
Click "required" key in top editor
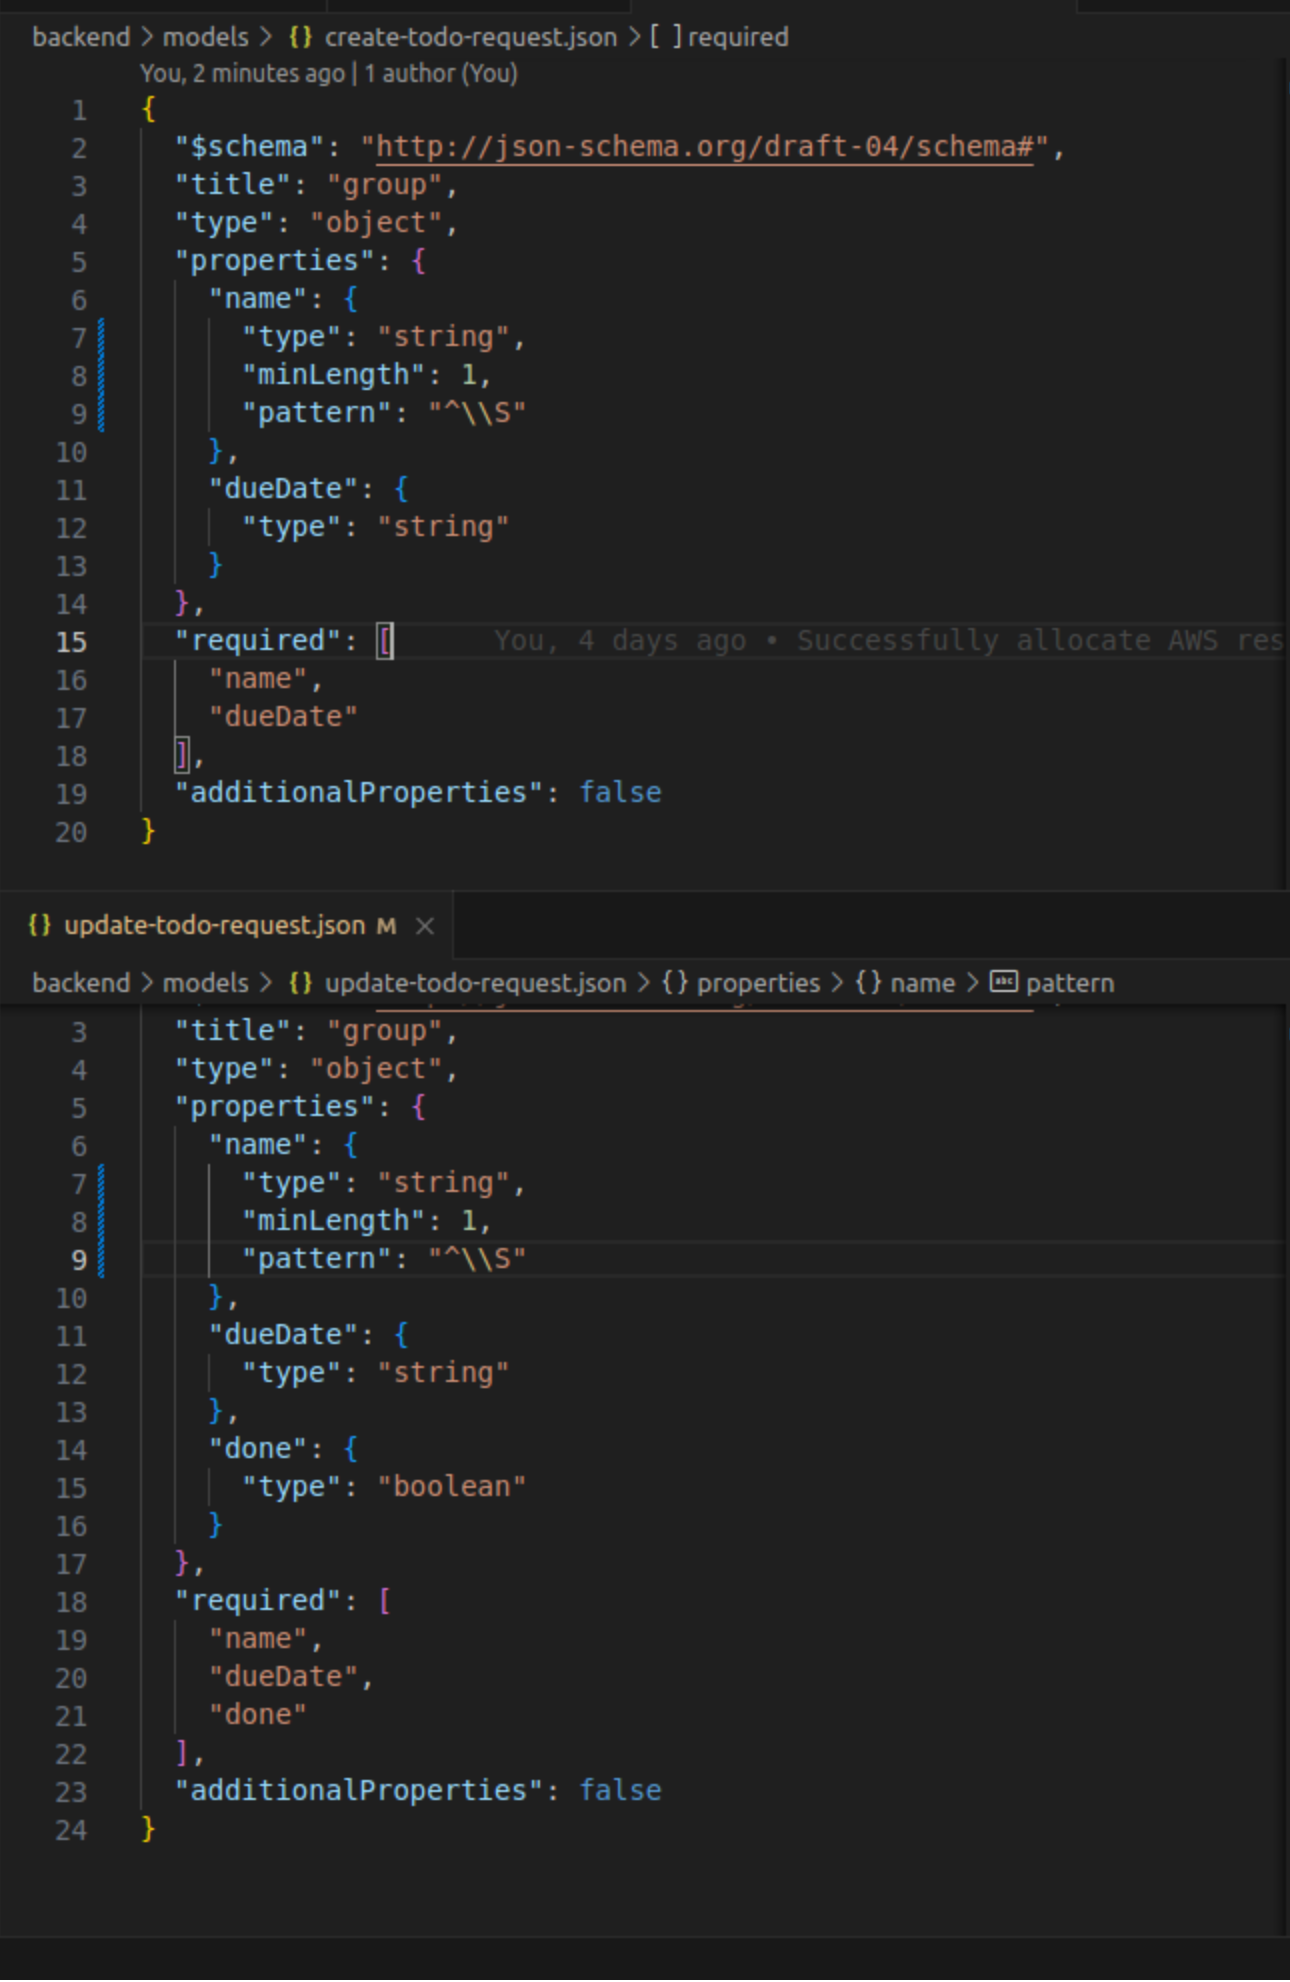click(259, 641)
